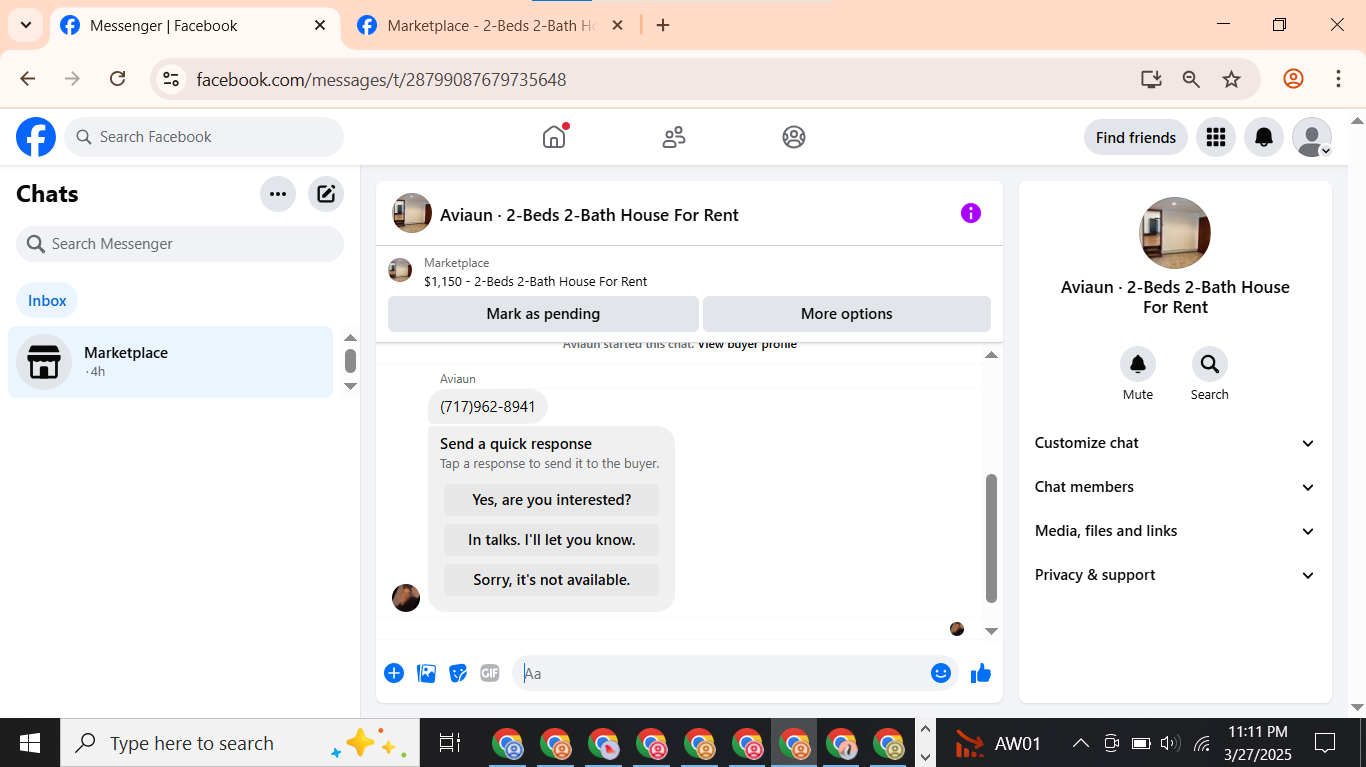Show hidden system tray icons chevron

(x=1080, y=743)
